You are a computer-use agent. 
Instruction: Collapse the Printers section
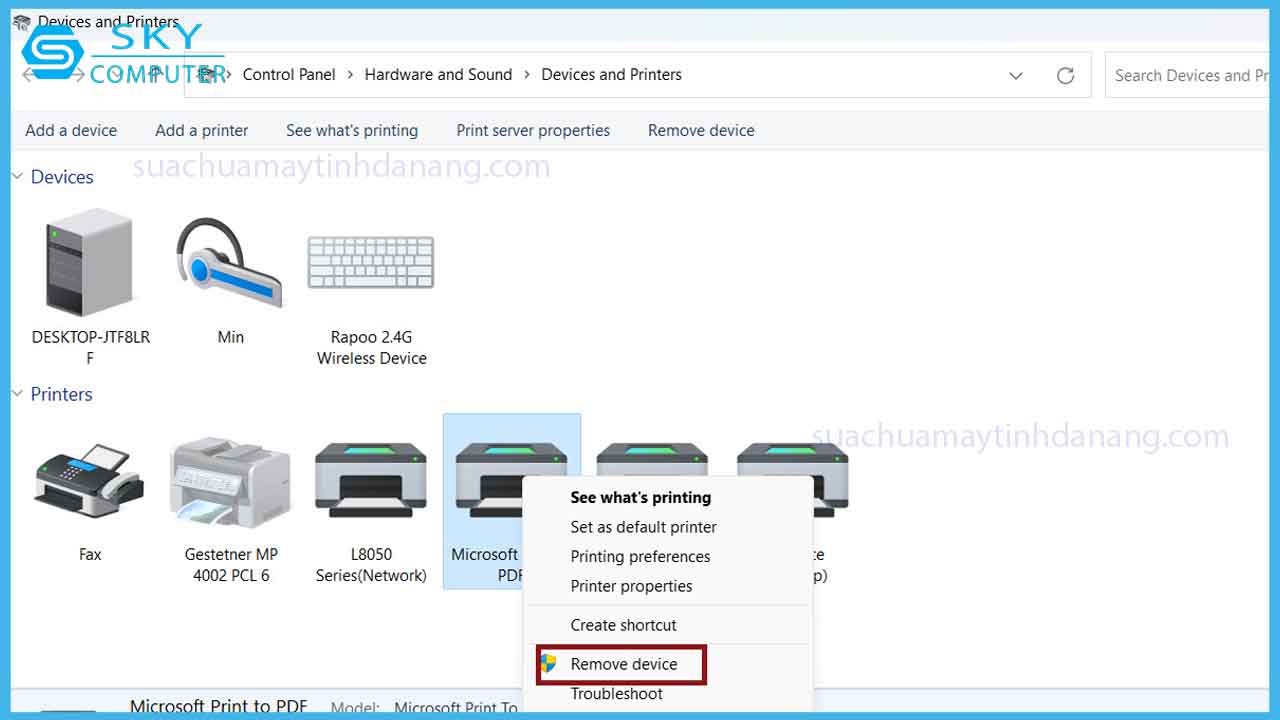pos(16,393)
